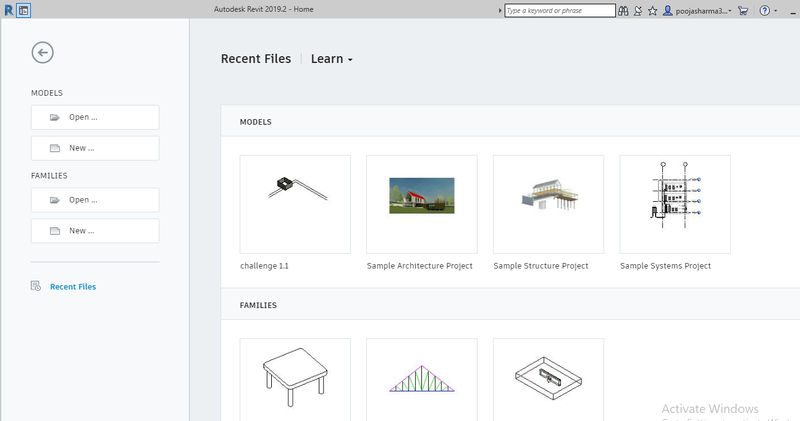Click the Recent Files sidebar link
The height and width of the screenshot is (421, 800).
tap(73, 287)
